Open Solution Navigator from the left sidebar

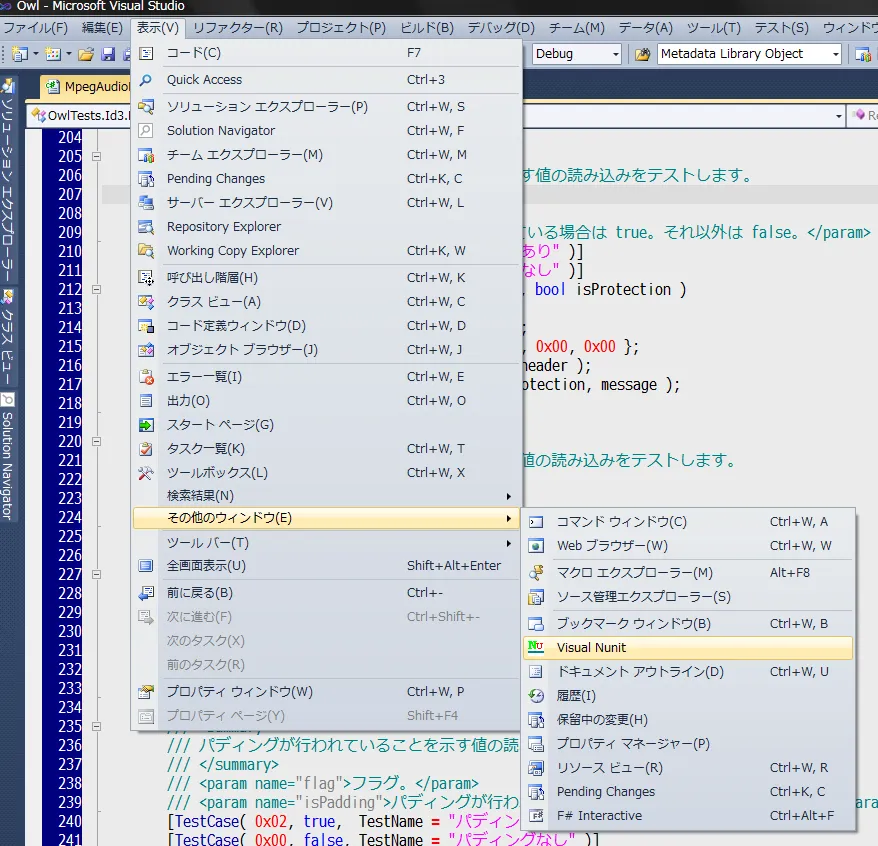click(x=10, y=450)
